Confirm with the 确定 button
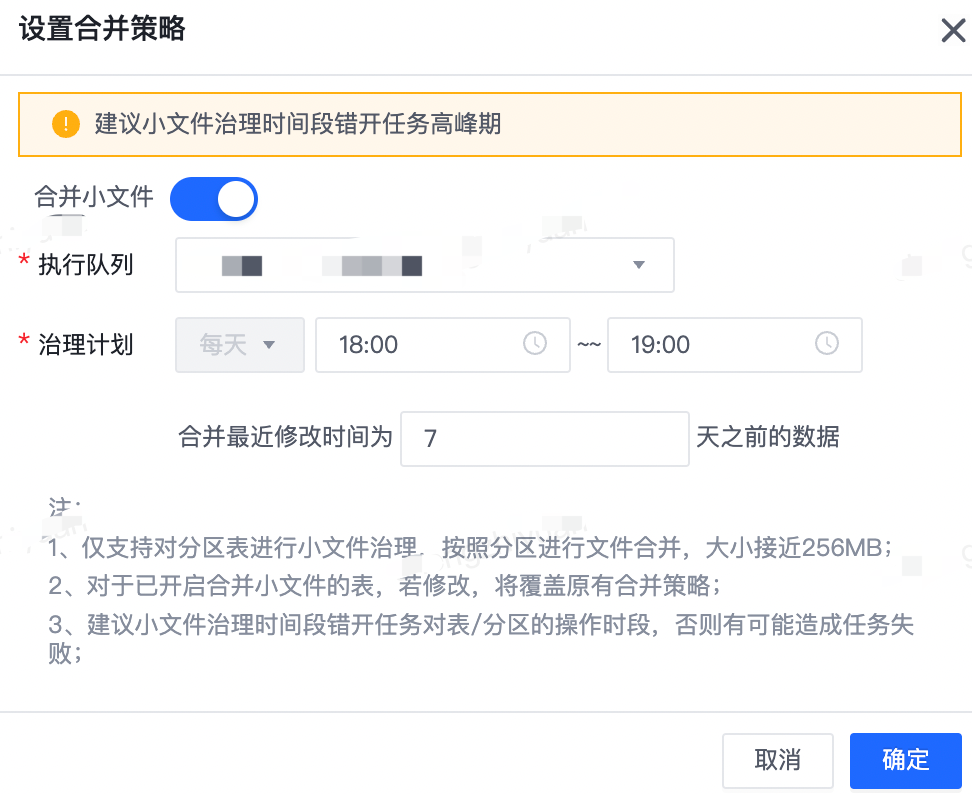972x794 pixels. pos(905,760)
